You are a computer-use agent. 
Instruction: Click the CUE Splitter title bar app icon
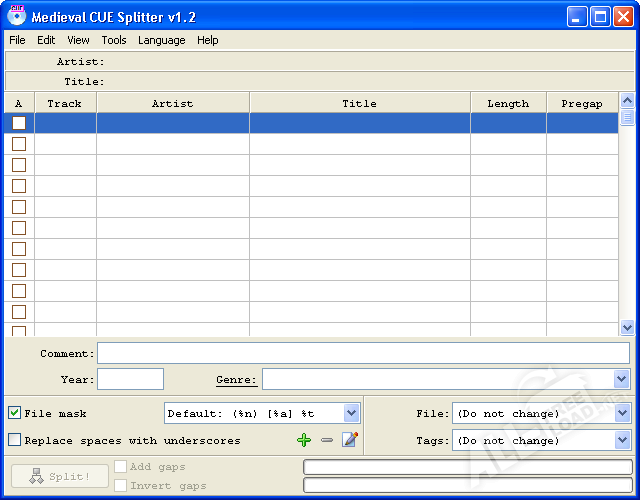click(x=15, y=16)
